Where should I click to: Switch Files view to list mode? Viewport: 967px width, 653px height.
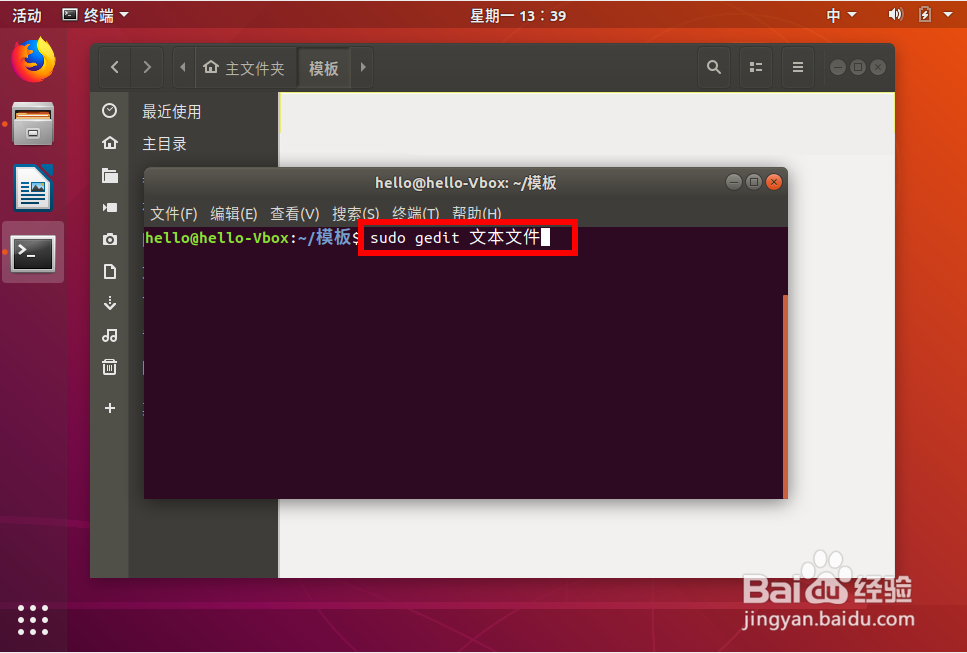click(x=755, y=67)
